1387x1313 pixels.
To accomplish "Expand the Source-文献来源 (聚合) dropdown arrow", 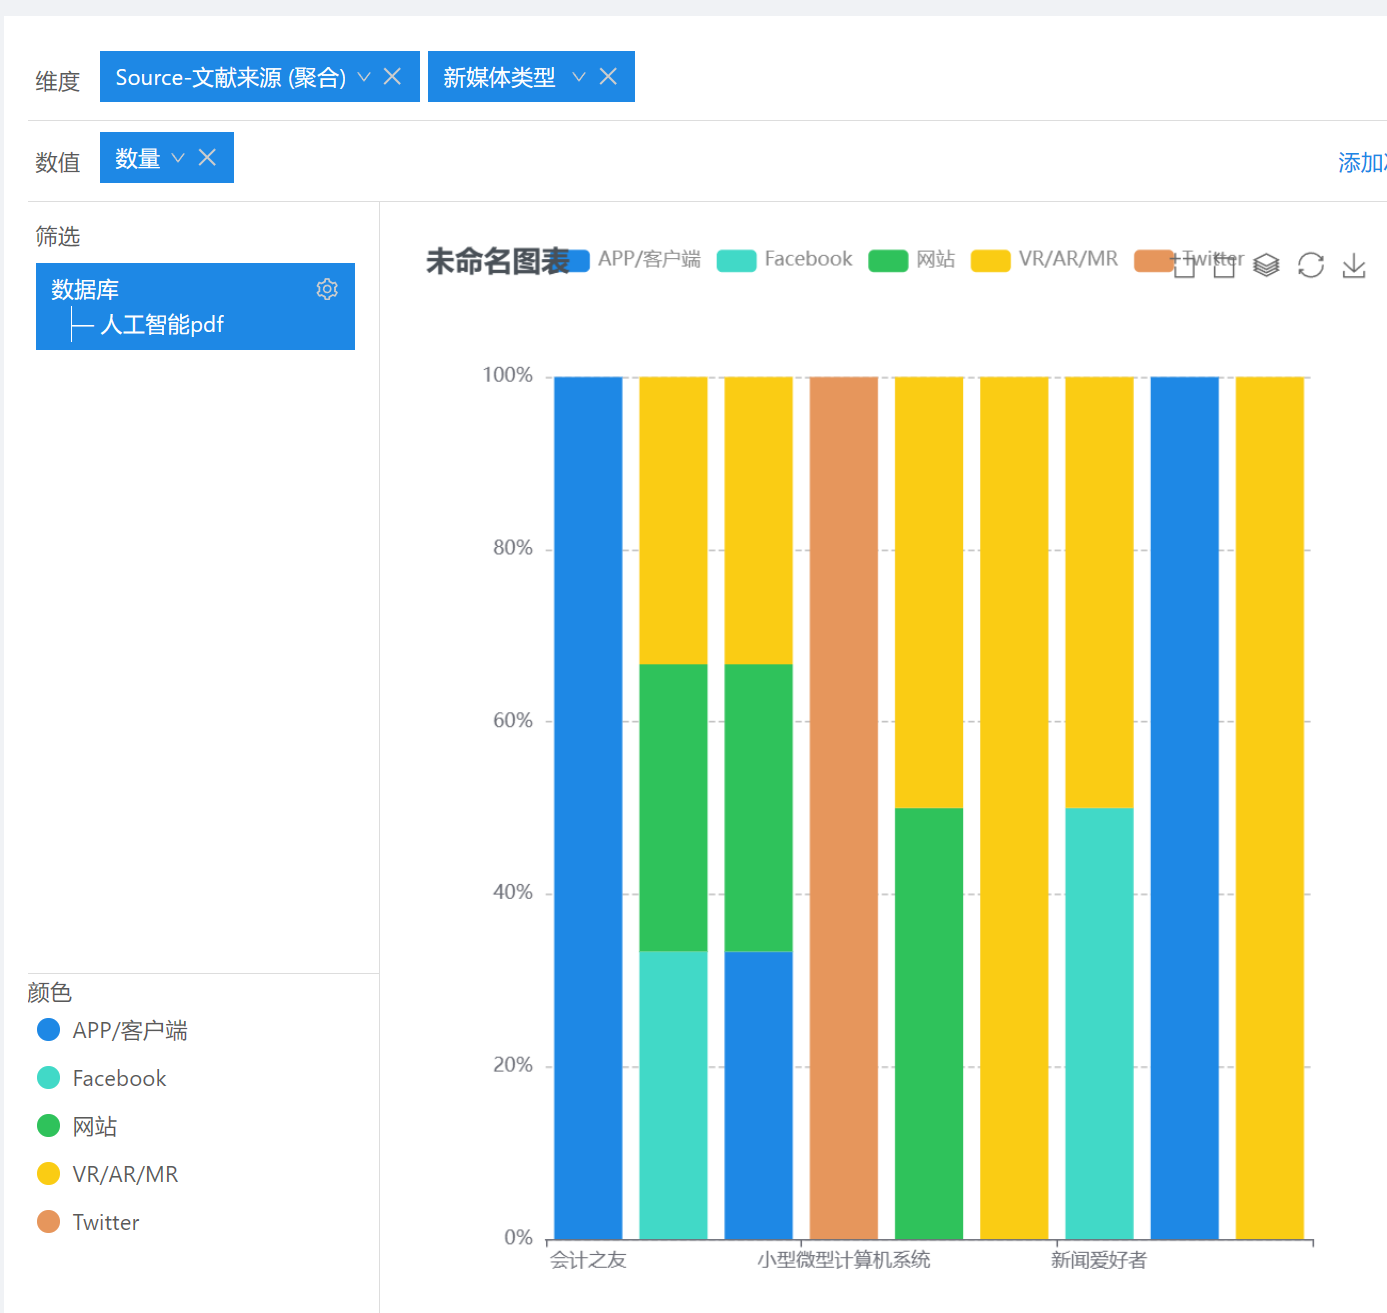I will [364, 77].
